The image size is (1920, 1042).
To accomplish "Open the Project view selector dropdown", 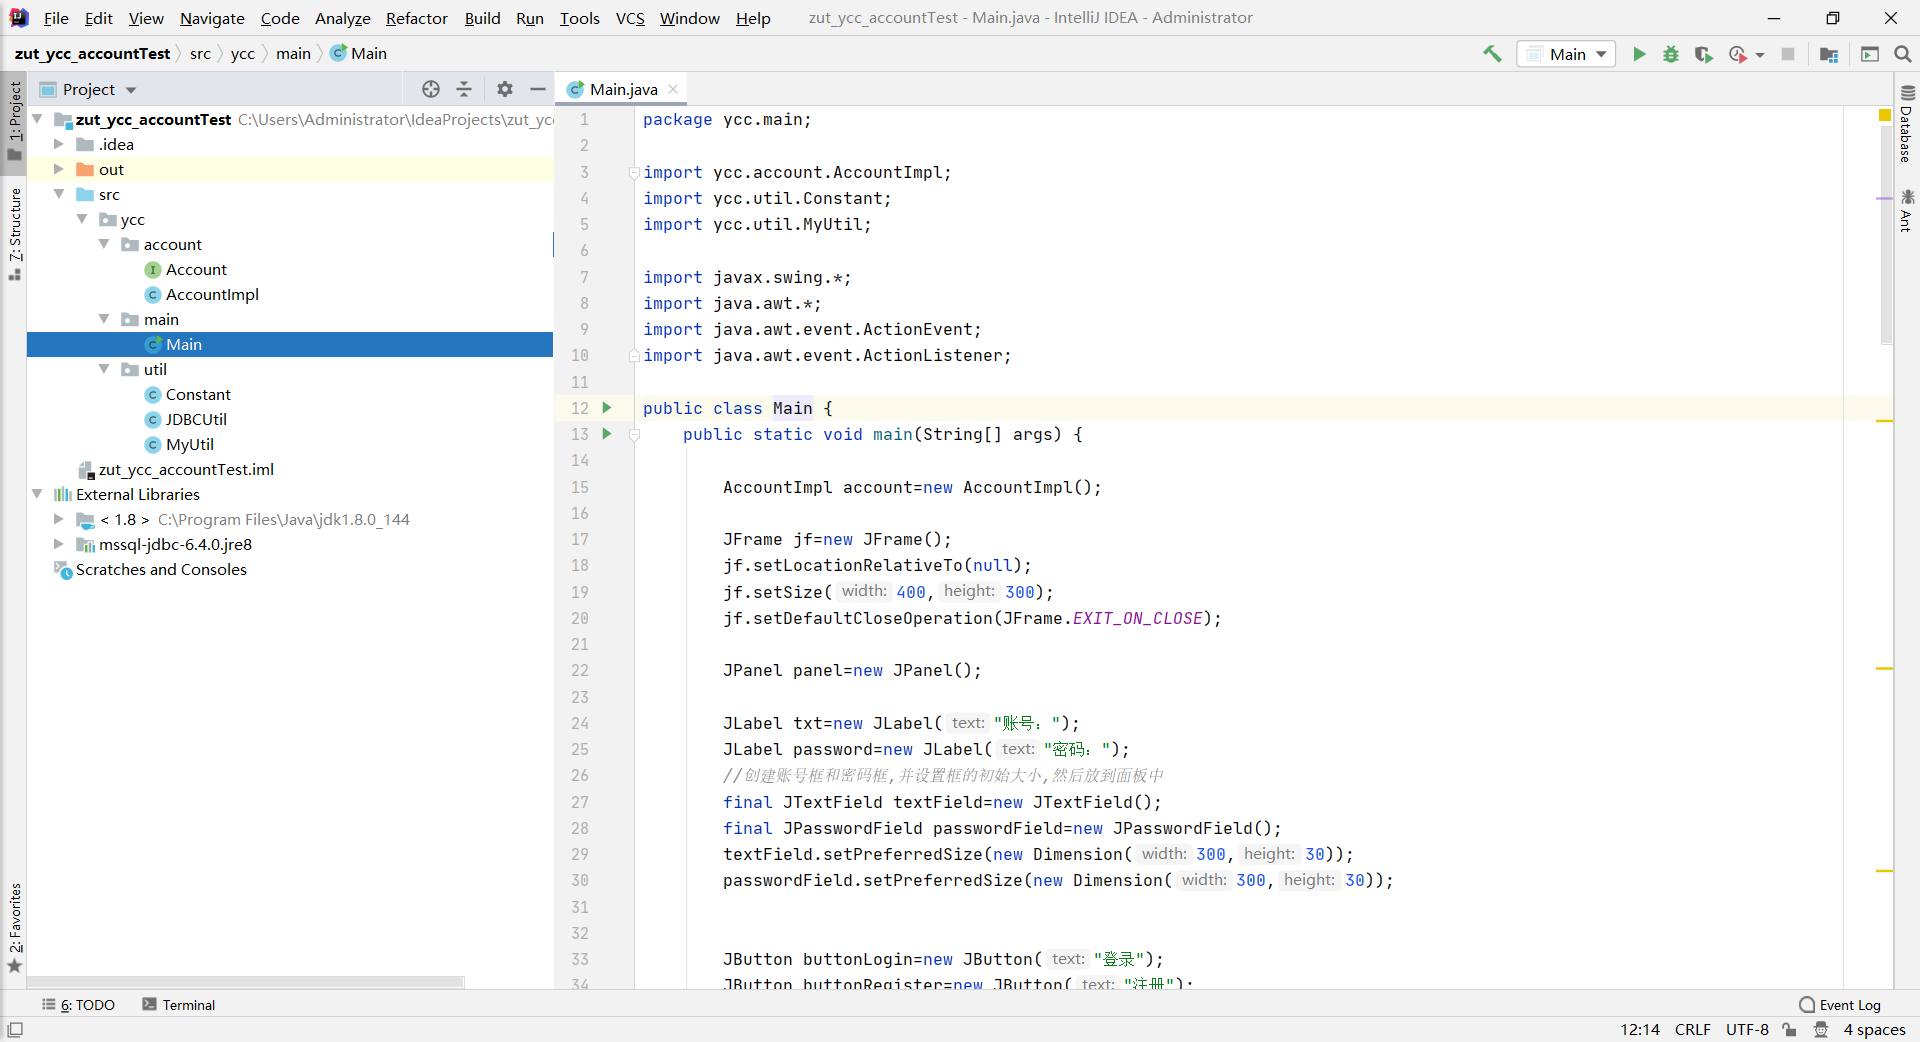I will click(x=88, y=89).
